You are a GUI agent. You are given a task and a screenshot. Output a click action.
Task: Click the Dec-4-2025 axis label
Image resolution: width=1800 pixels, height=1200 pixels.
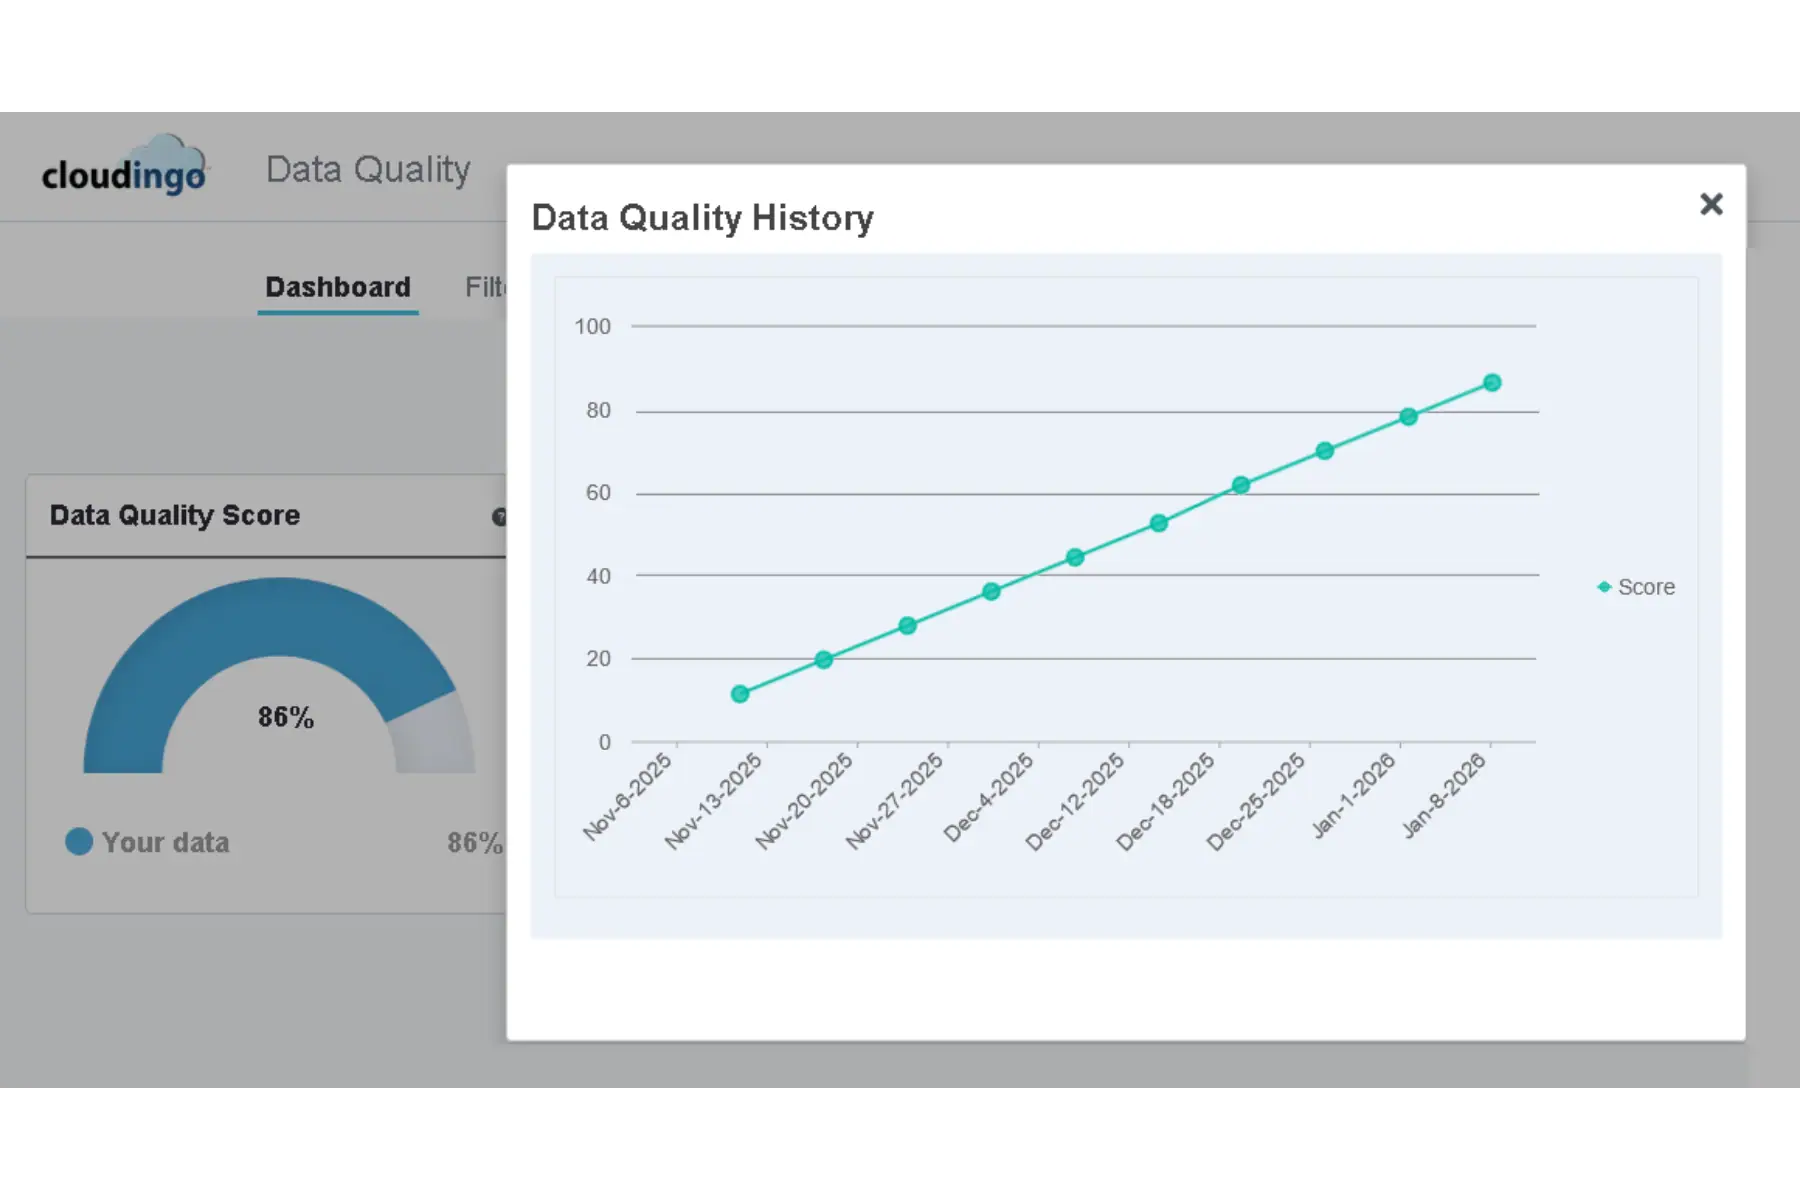(988, 797)
